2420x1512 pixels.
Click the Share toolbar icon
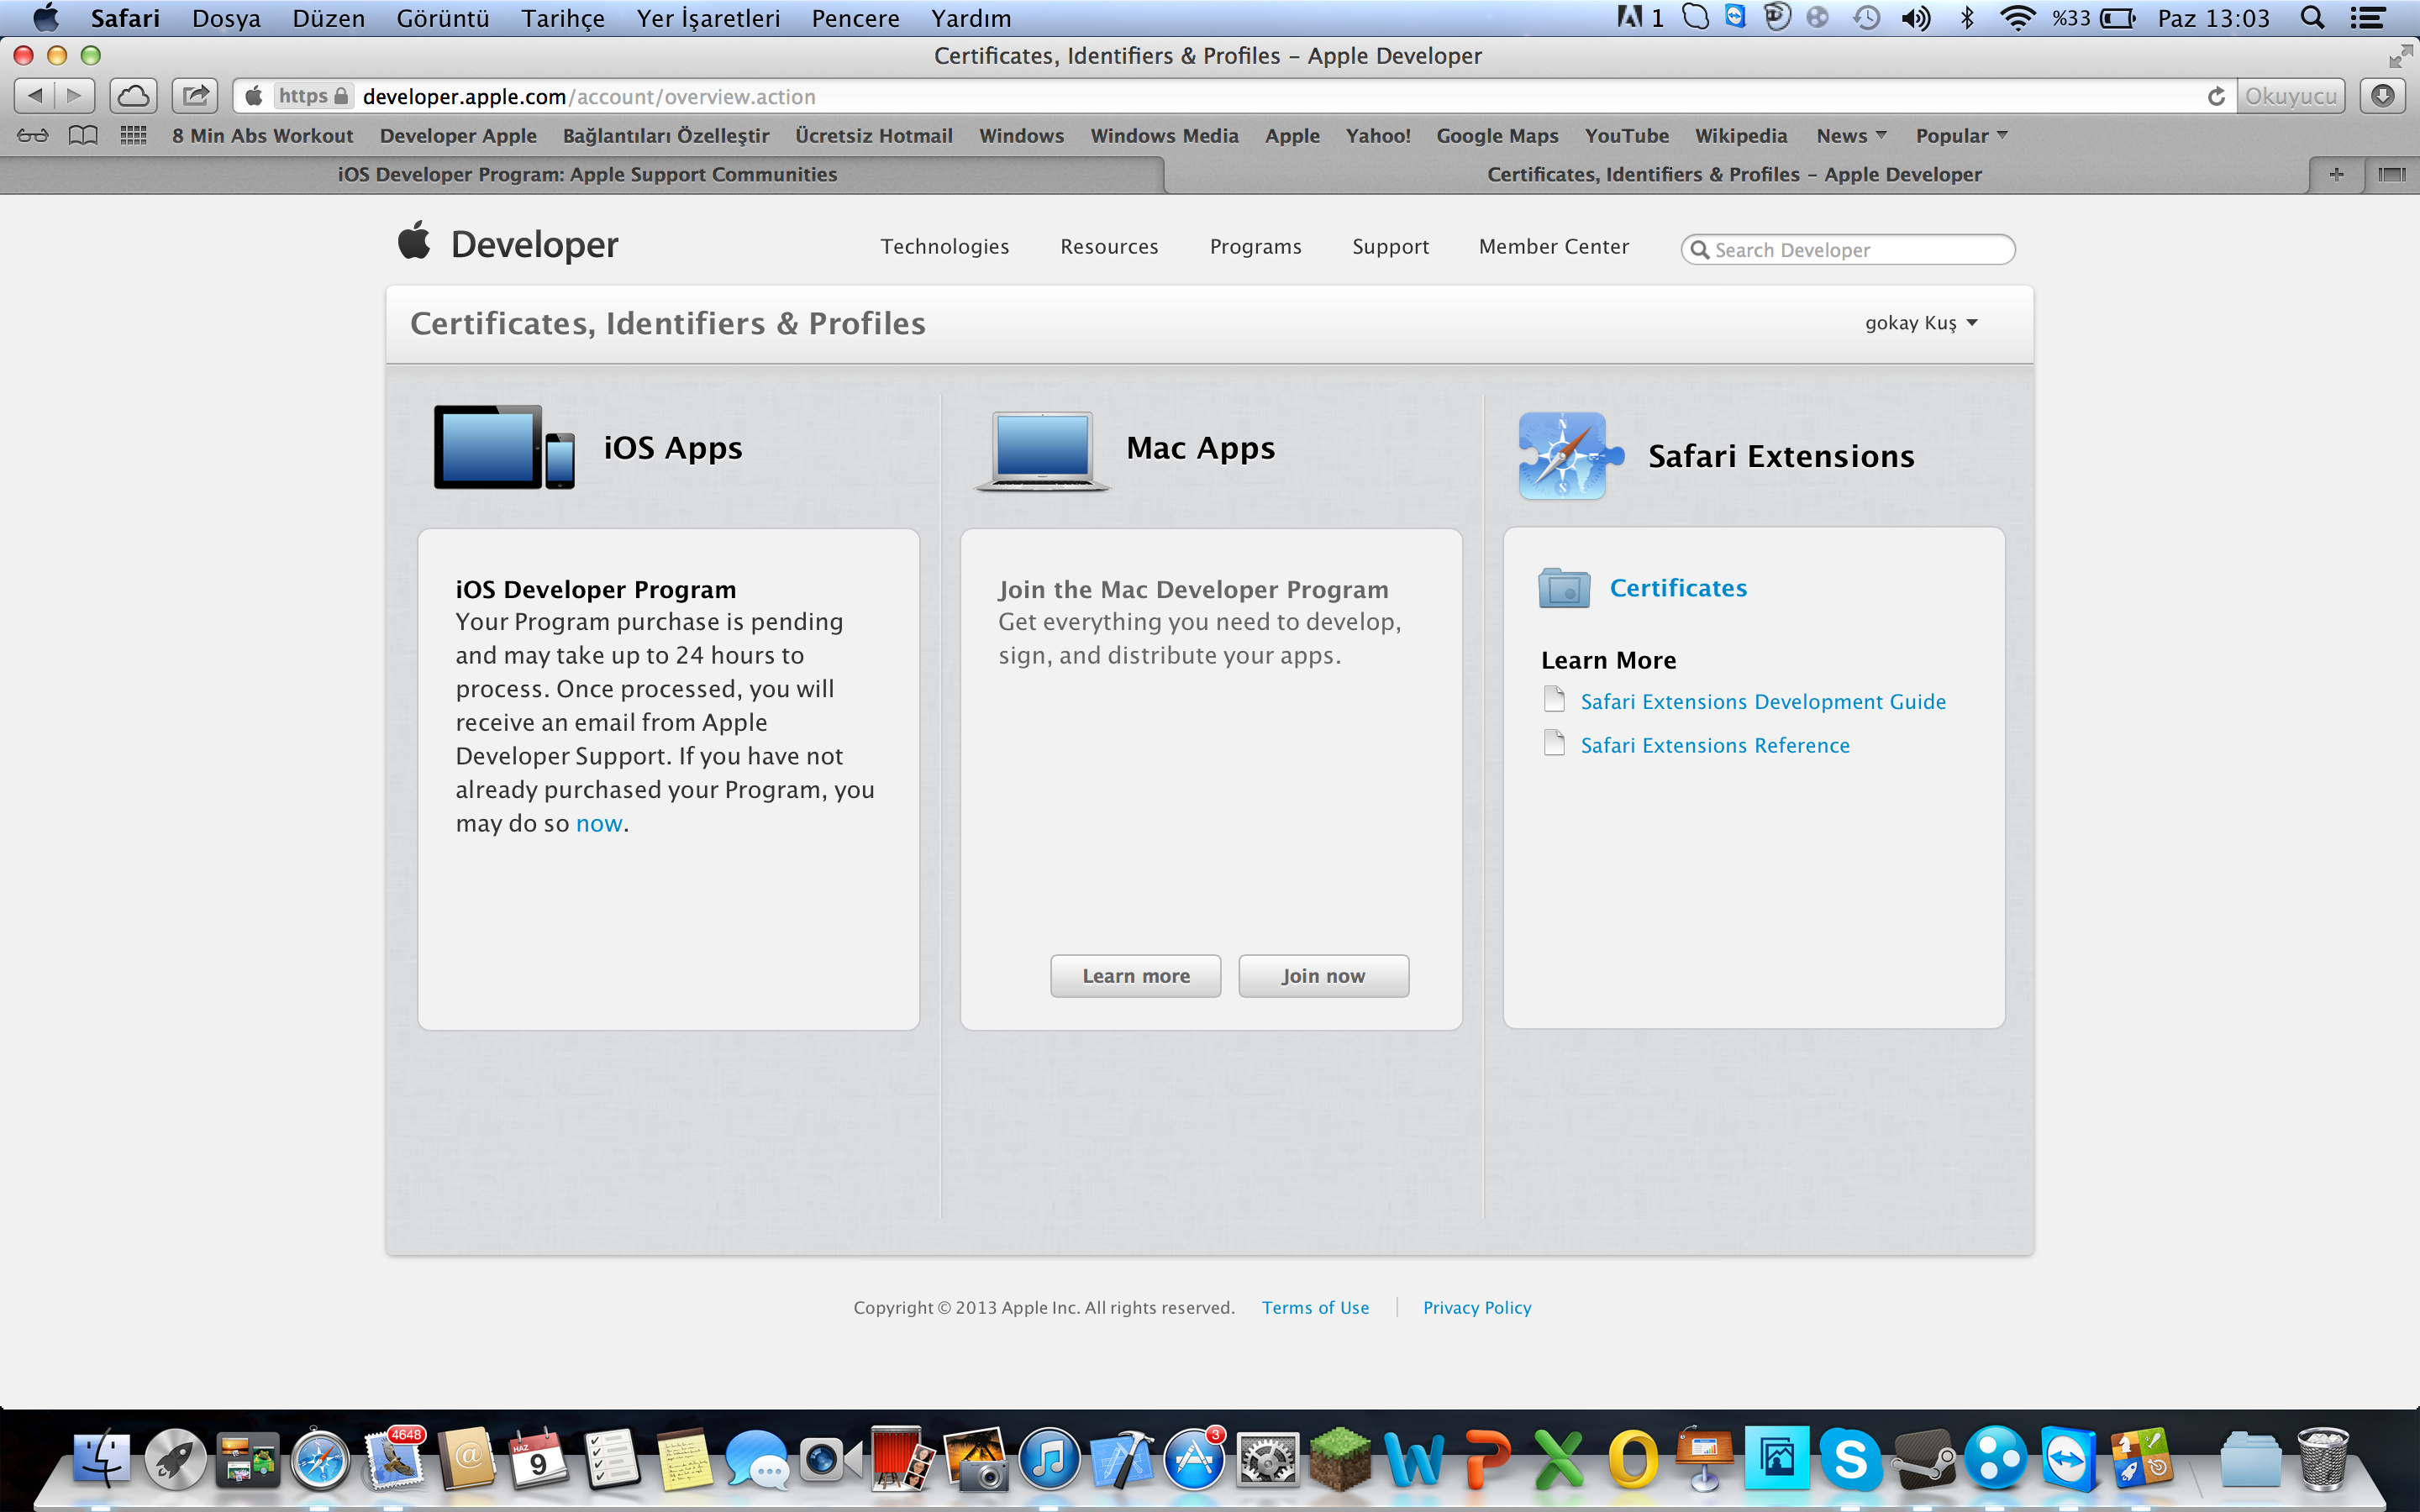(195, 96)
